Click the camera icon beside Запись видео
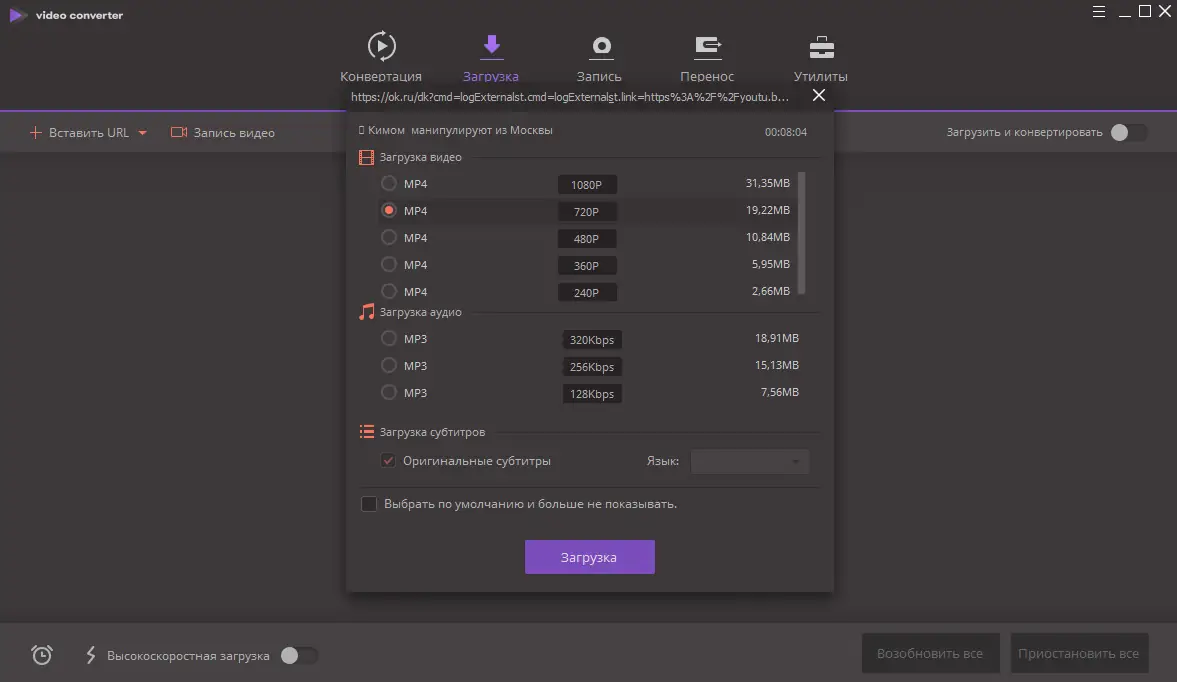This screenshot has height=682, width=1177. (179, 132)
